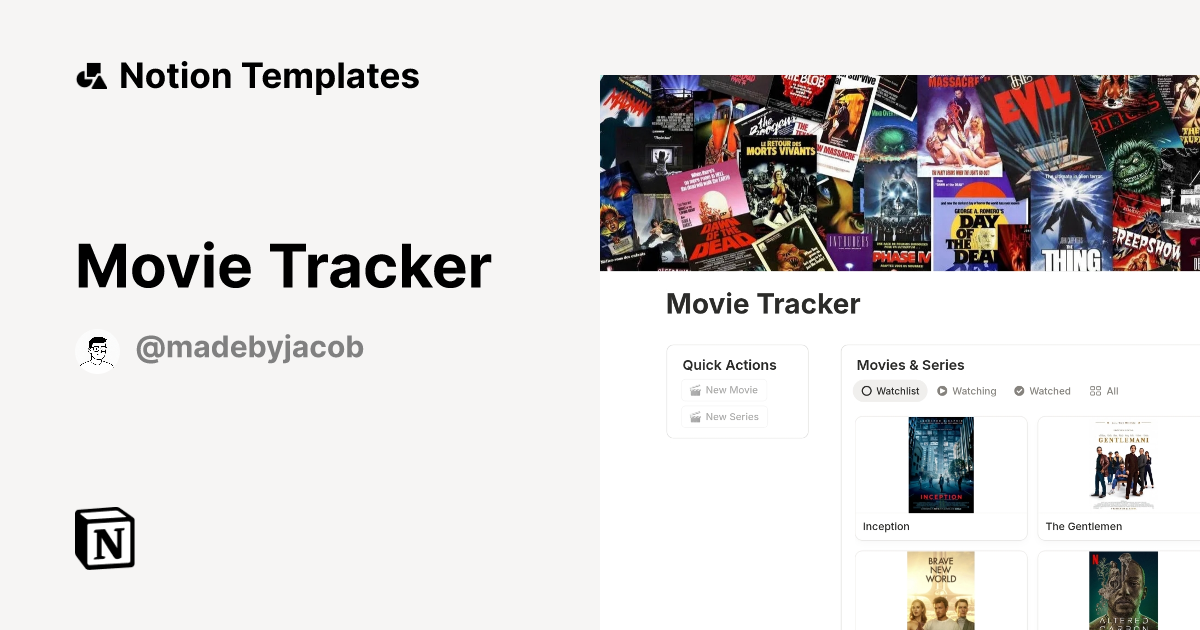The height and width of the screenshot is (630, 1200).
Task: Click the Notion logo in the bottom left
Action: coord(104,538)
